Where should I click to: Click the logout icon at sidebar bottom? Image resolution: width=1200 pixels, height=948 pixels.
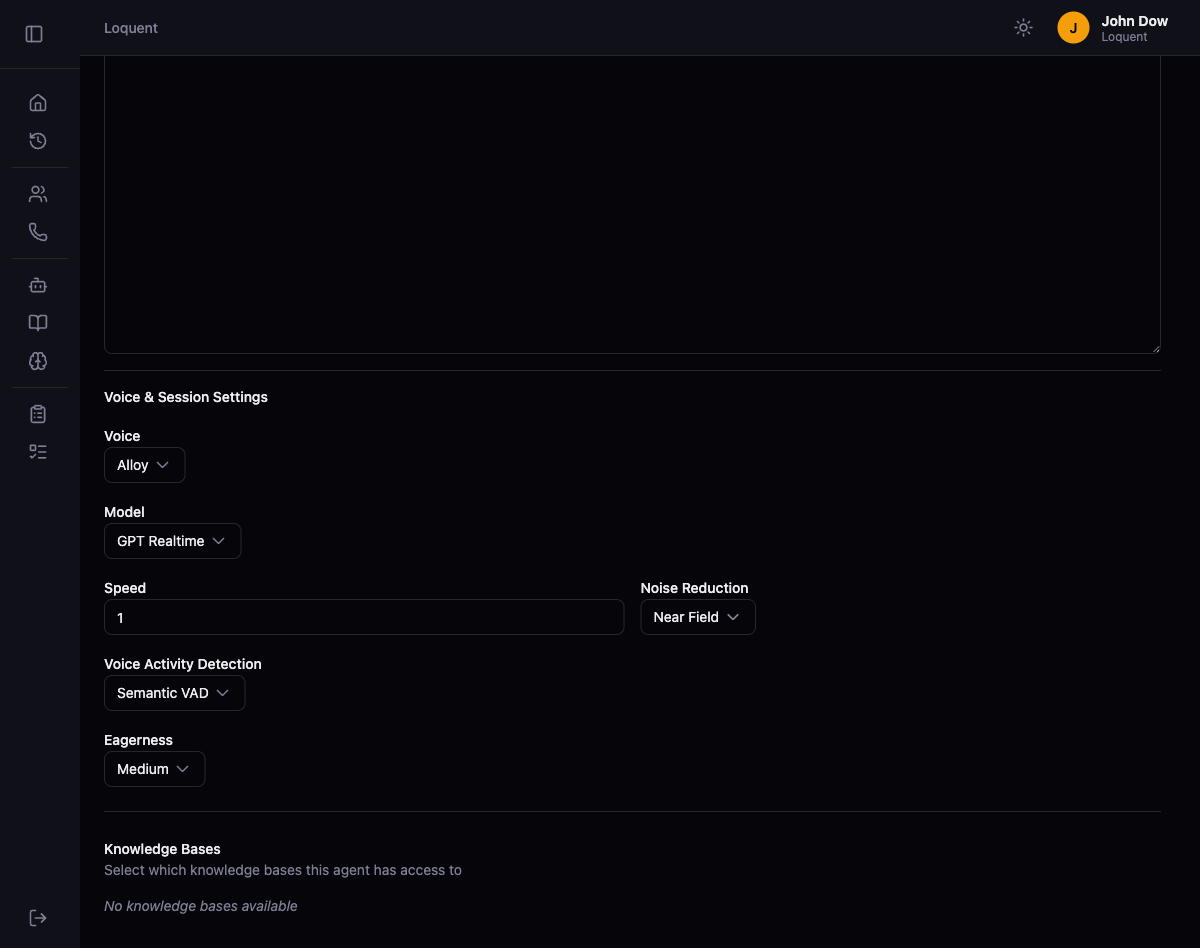pos(38,917)
